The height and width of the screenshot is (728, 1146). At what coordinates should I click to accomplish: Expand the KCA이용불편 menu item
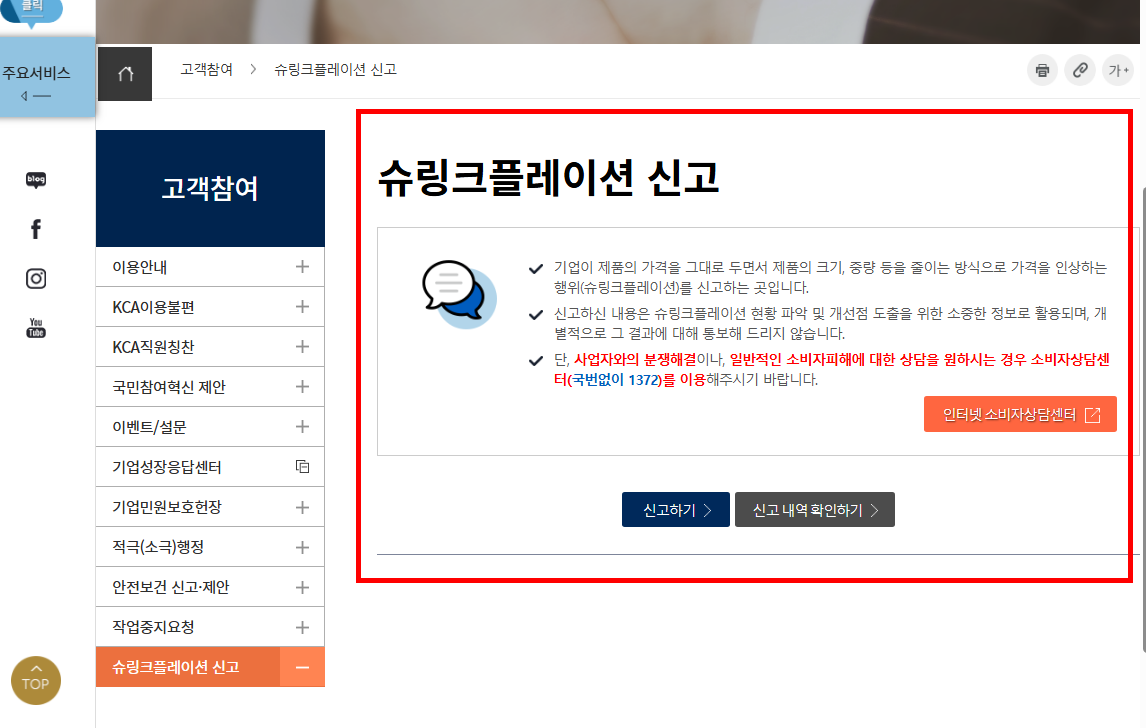click(302, 306)
